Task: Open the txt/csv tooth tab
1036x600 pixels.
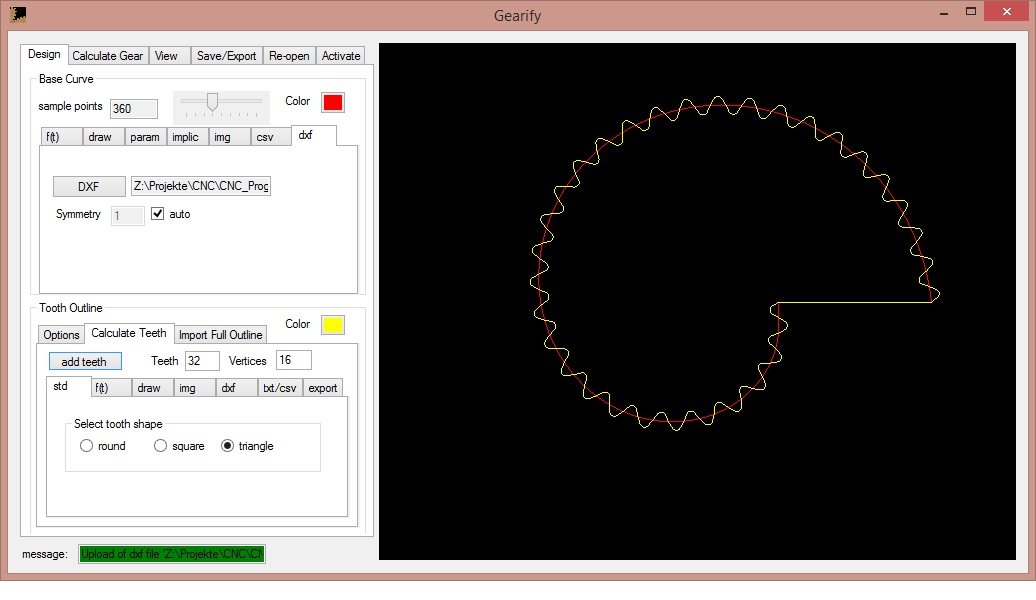Action: click(x=280, y=388)
